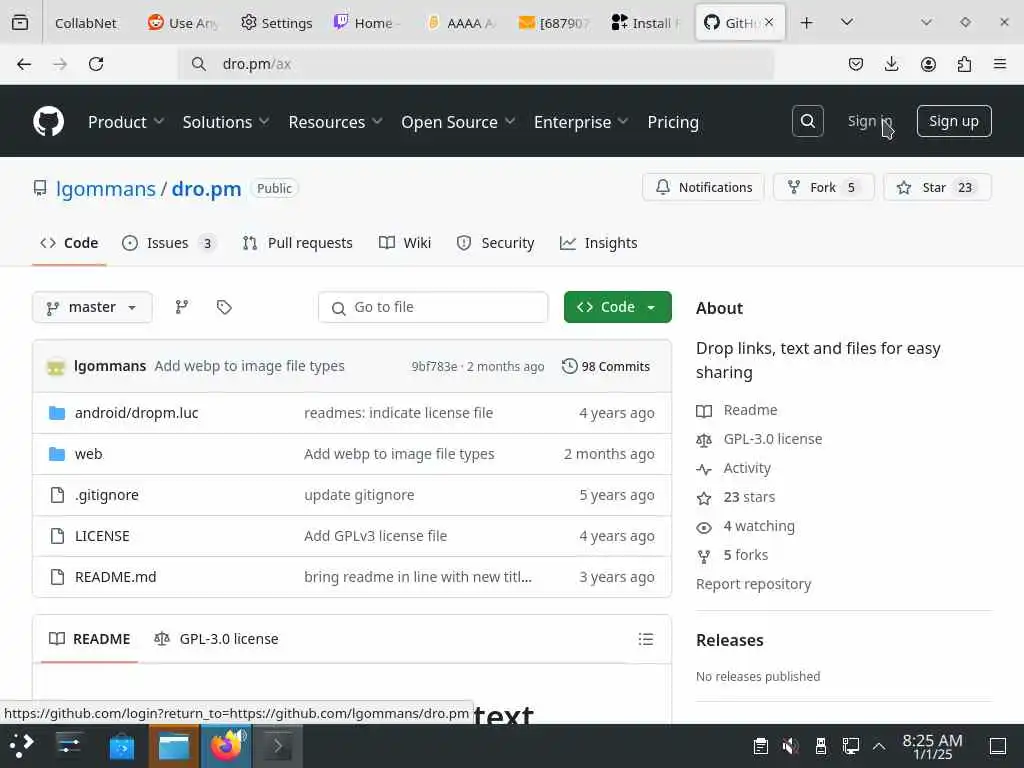The width and height of the screenshot is (1024, 768).
Task: Open the Pull requests tab
Action: [297, 243]
